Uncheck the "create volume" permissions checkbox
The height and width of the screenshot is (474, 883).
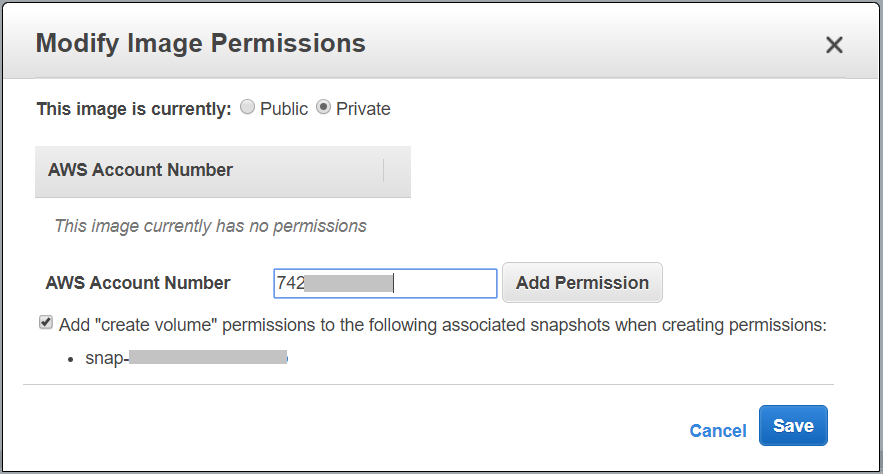[x=46, y=323]
